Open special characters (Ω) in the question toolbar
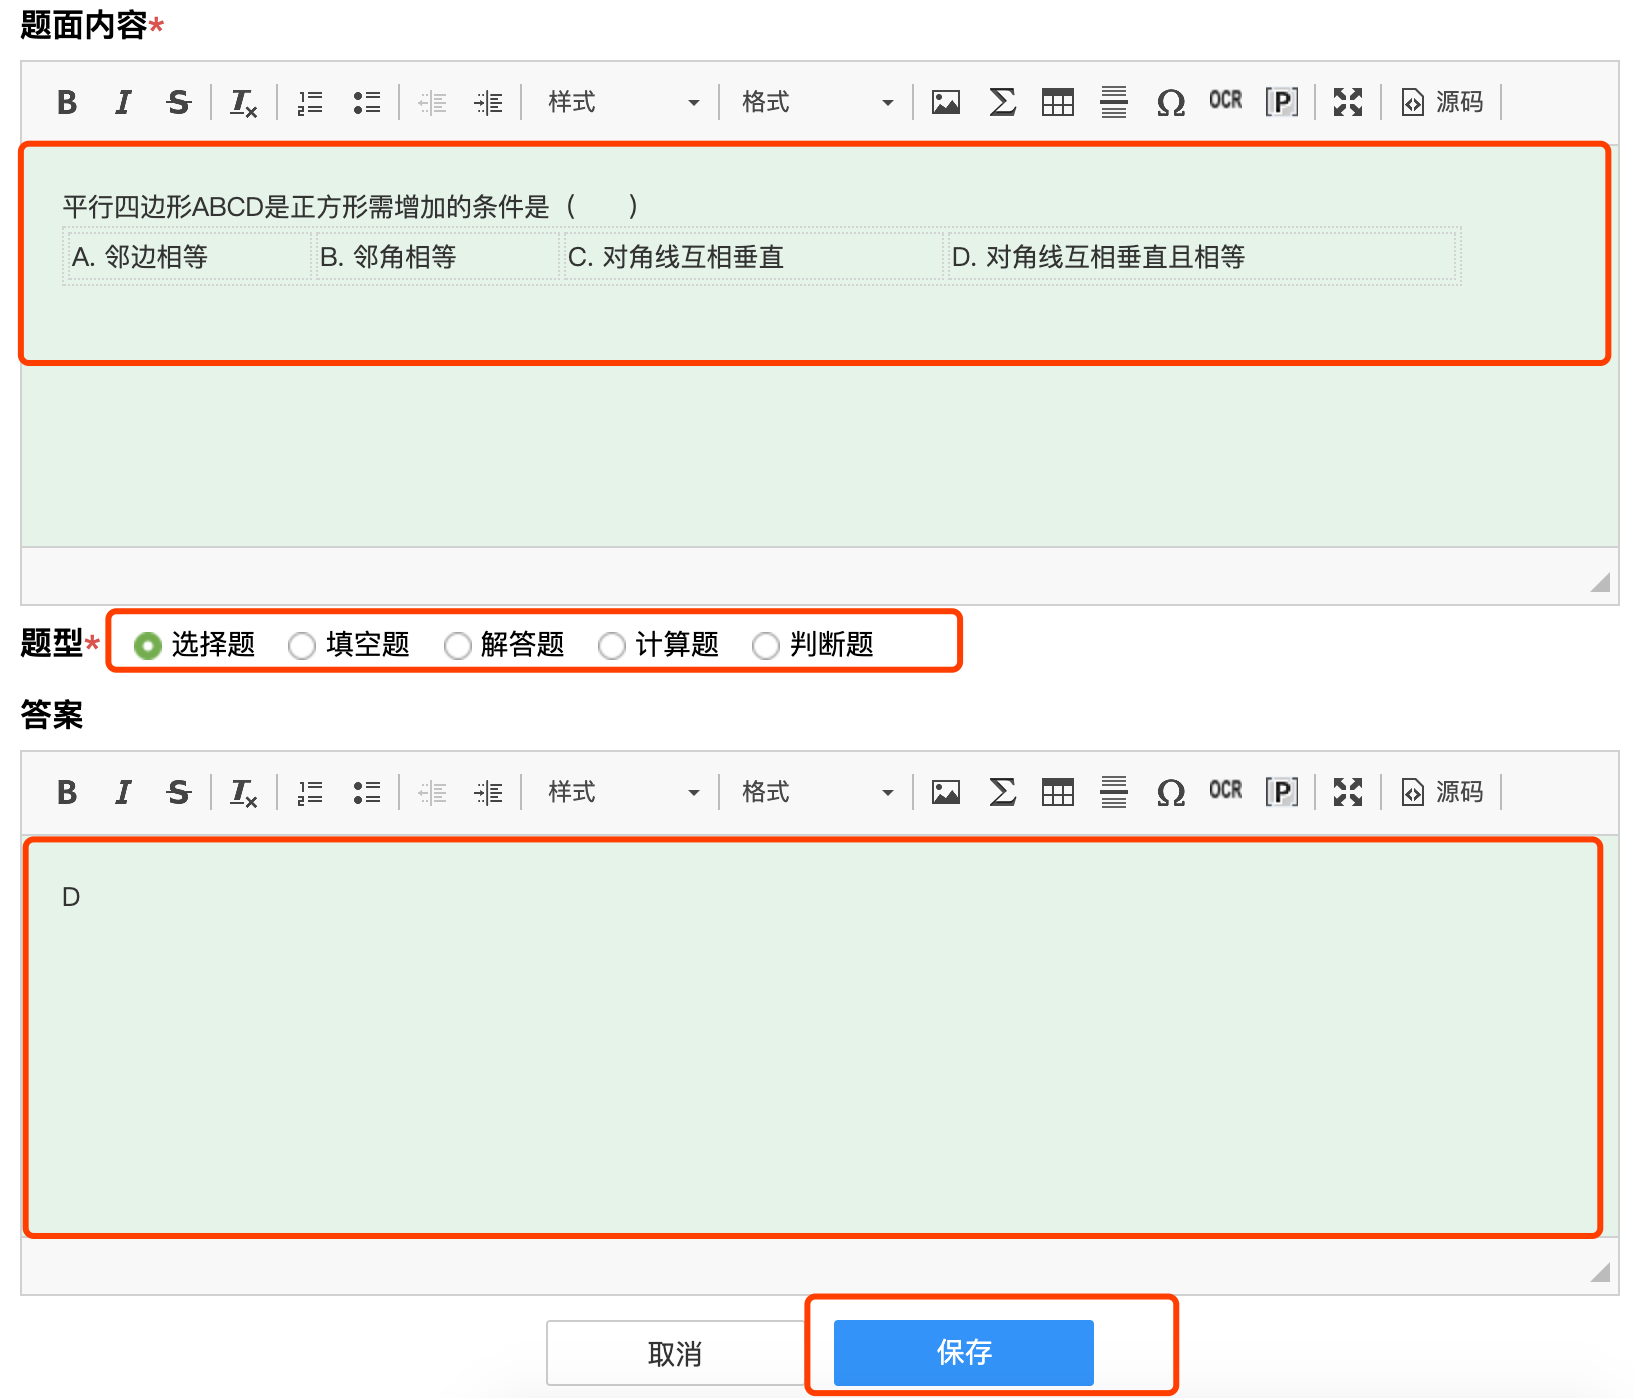 tap(1170, 102)
